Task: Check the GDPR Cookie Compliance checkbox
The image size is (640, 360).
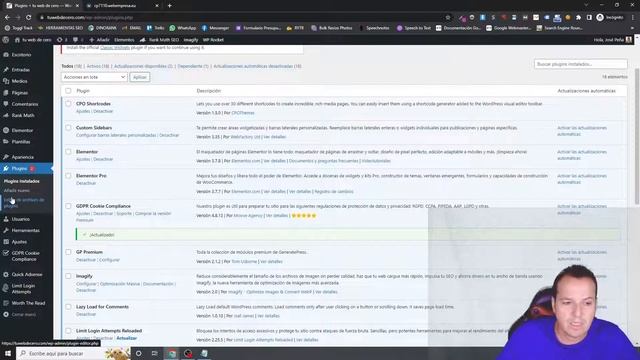Action: 68,206
